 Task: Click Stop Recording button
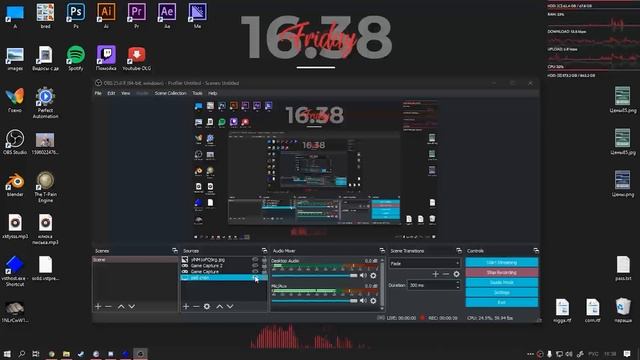(x=502, y=272)
